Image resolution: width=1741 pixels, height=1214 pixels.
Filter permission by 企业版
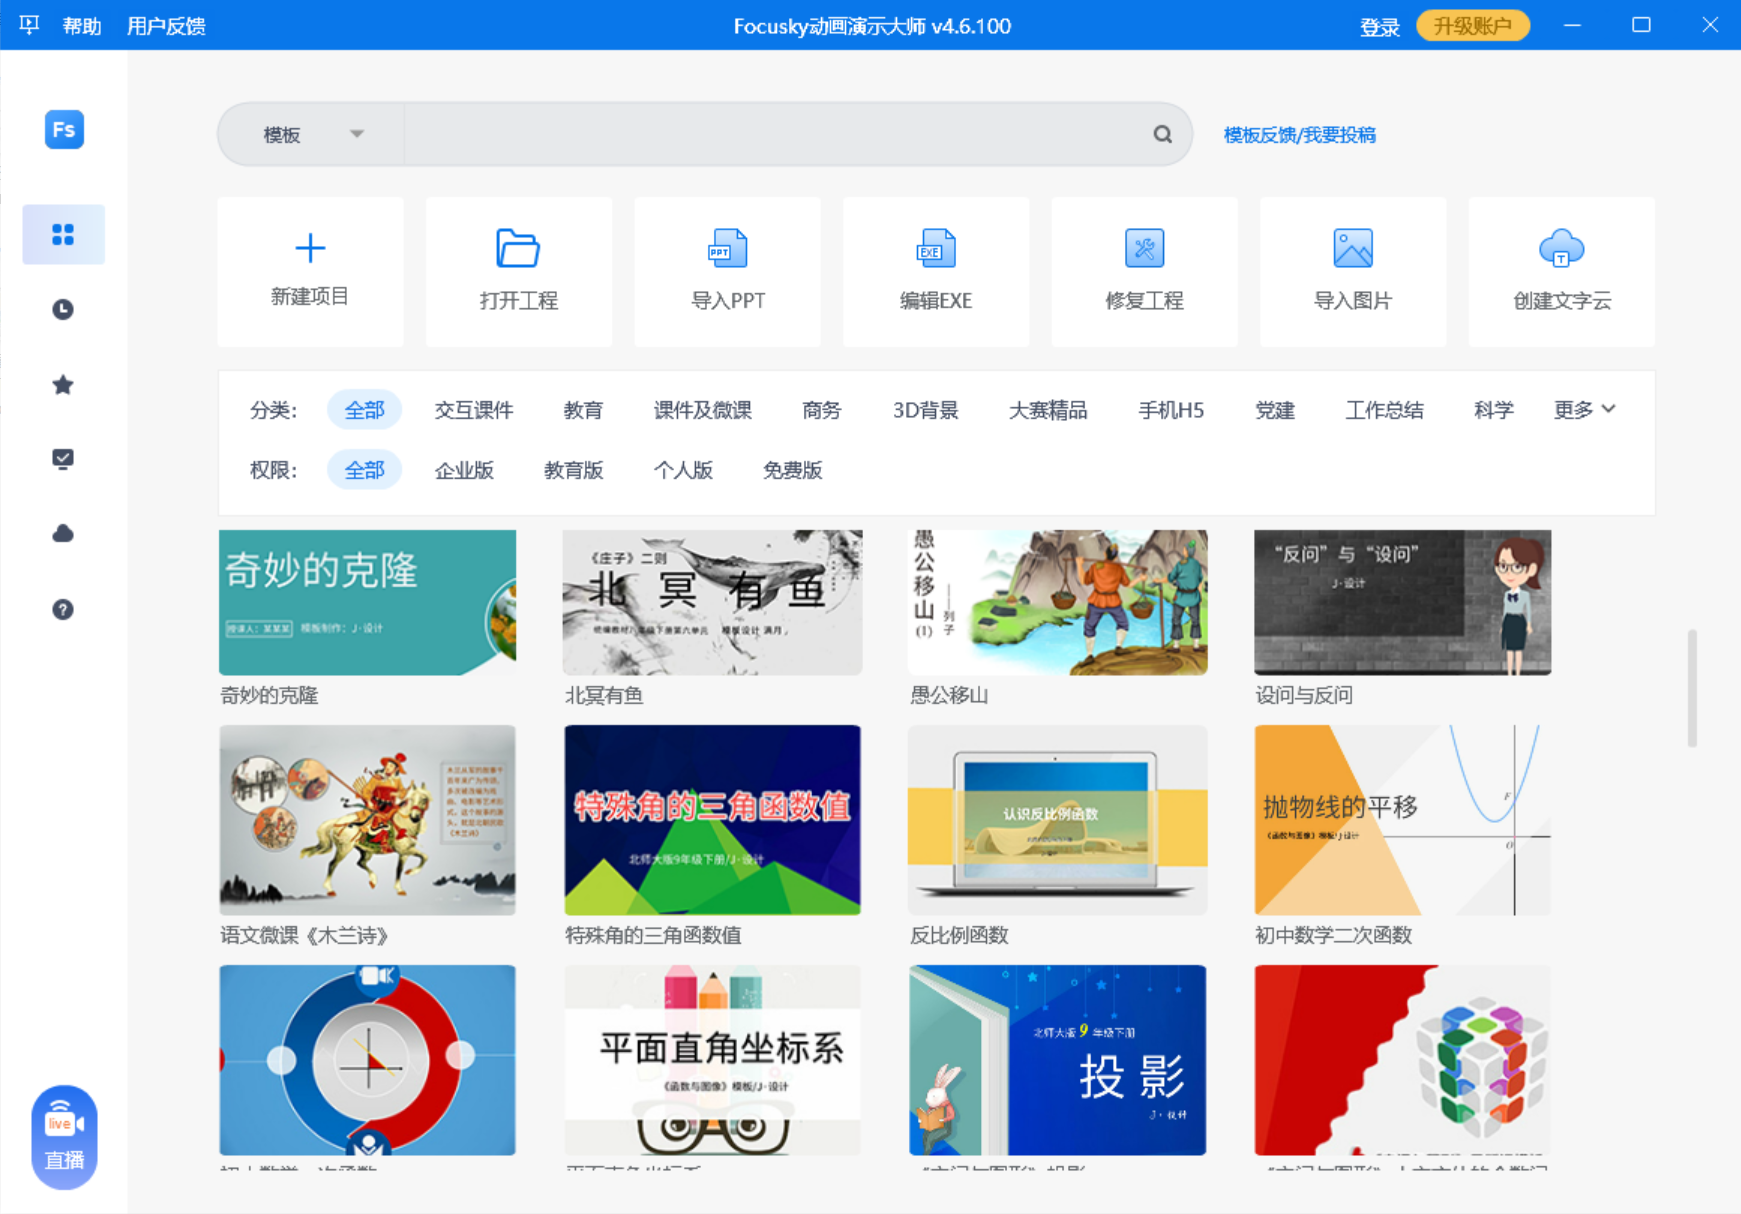(464, 470)
